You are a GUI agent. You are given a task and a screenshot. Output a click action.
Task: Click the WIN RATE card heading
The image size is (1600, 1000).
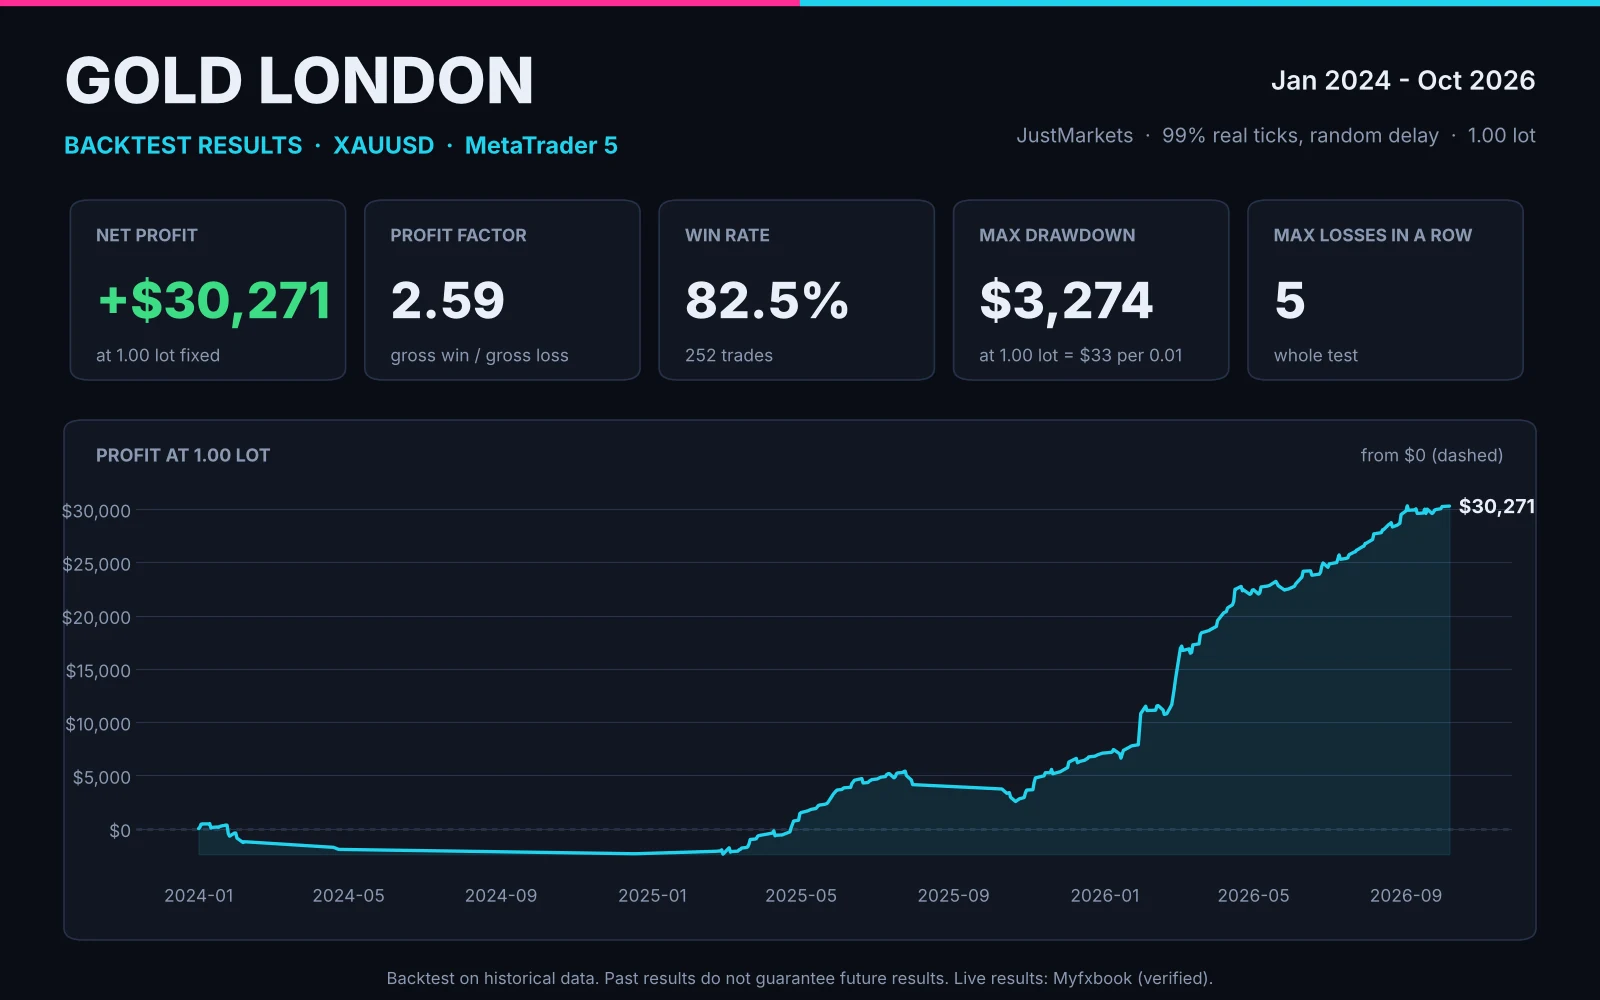(727, 236)
